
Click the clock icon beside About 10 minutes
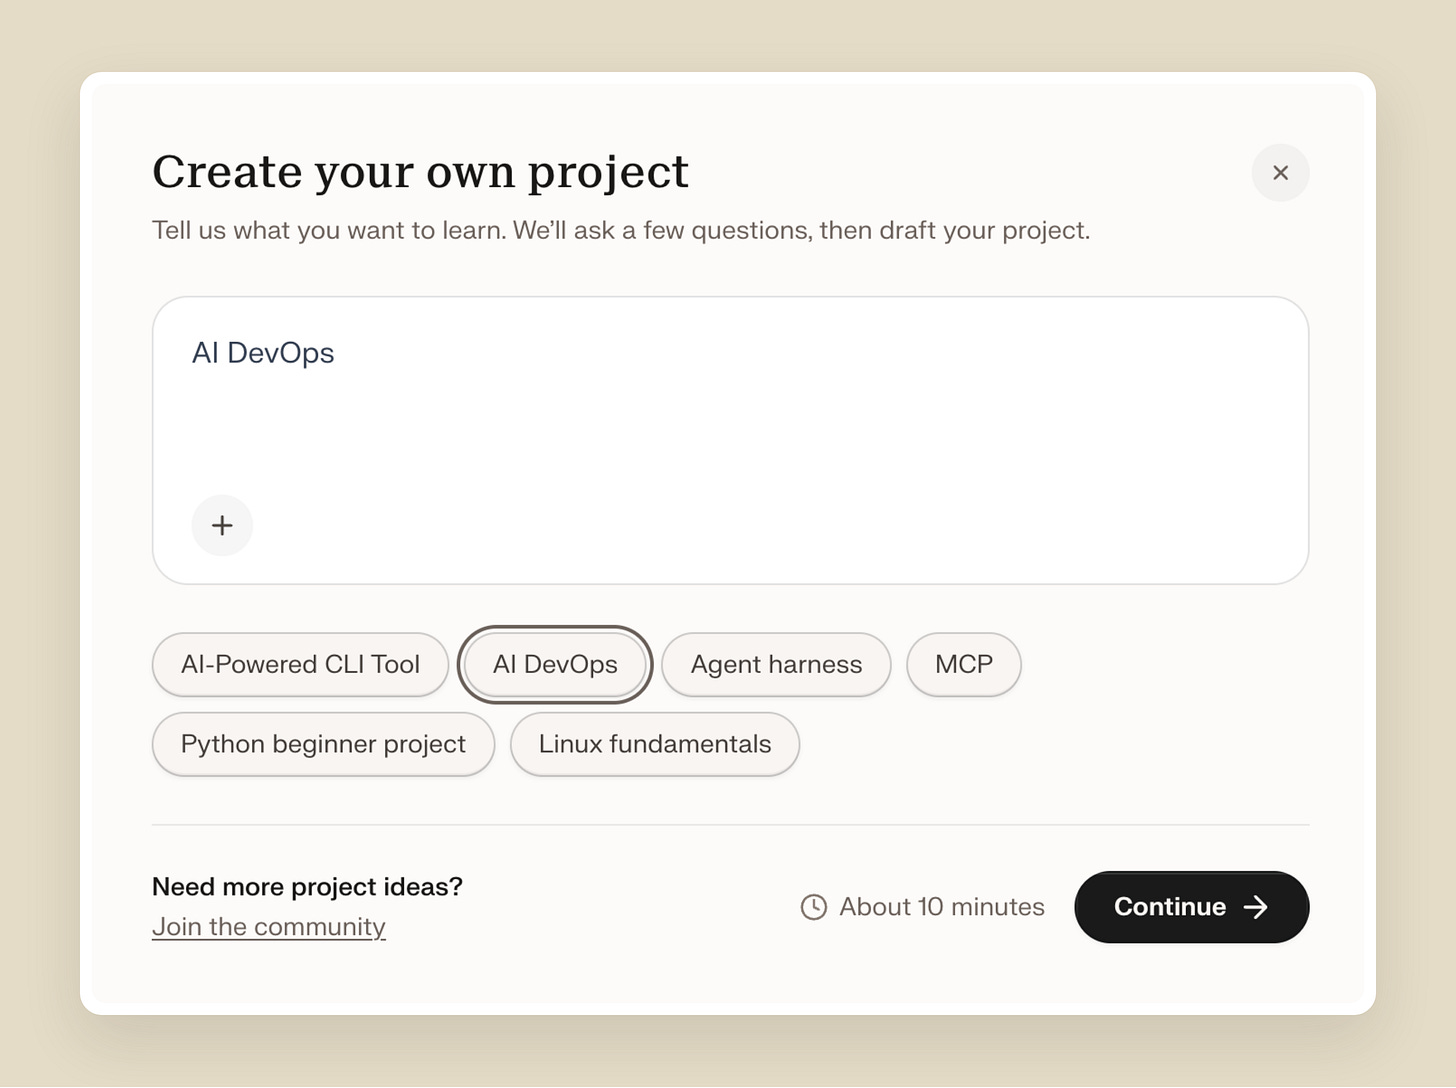(x=814, y=907)
